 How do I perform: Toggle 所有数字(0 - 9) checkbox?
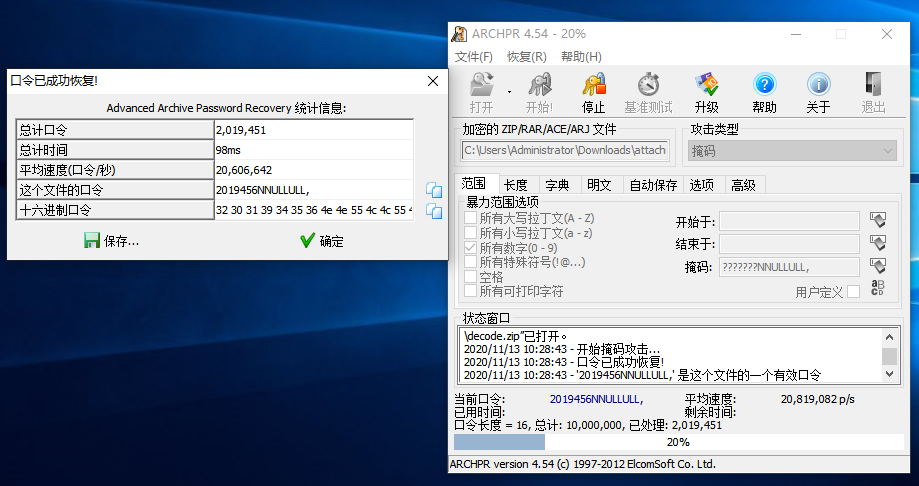click(470, 248)
